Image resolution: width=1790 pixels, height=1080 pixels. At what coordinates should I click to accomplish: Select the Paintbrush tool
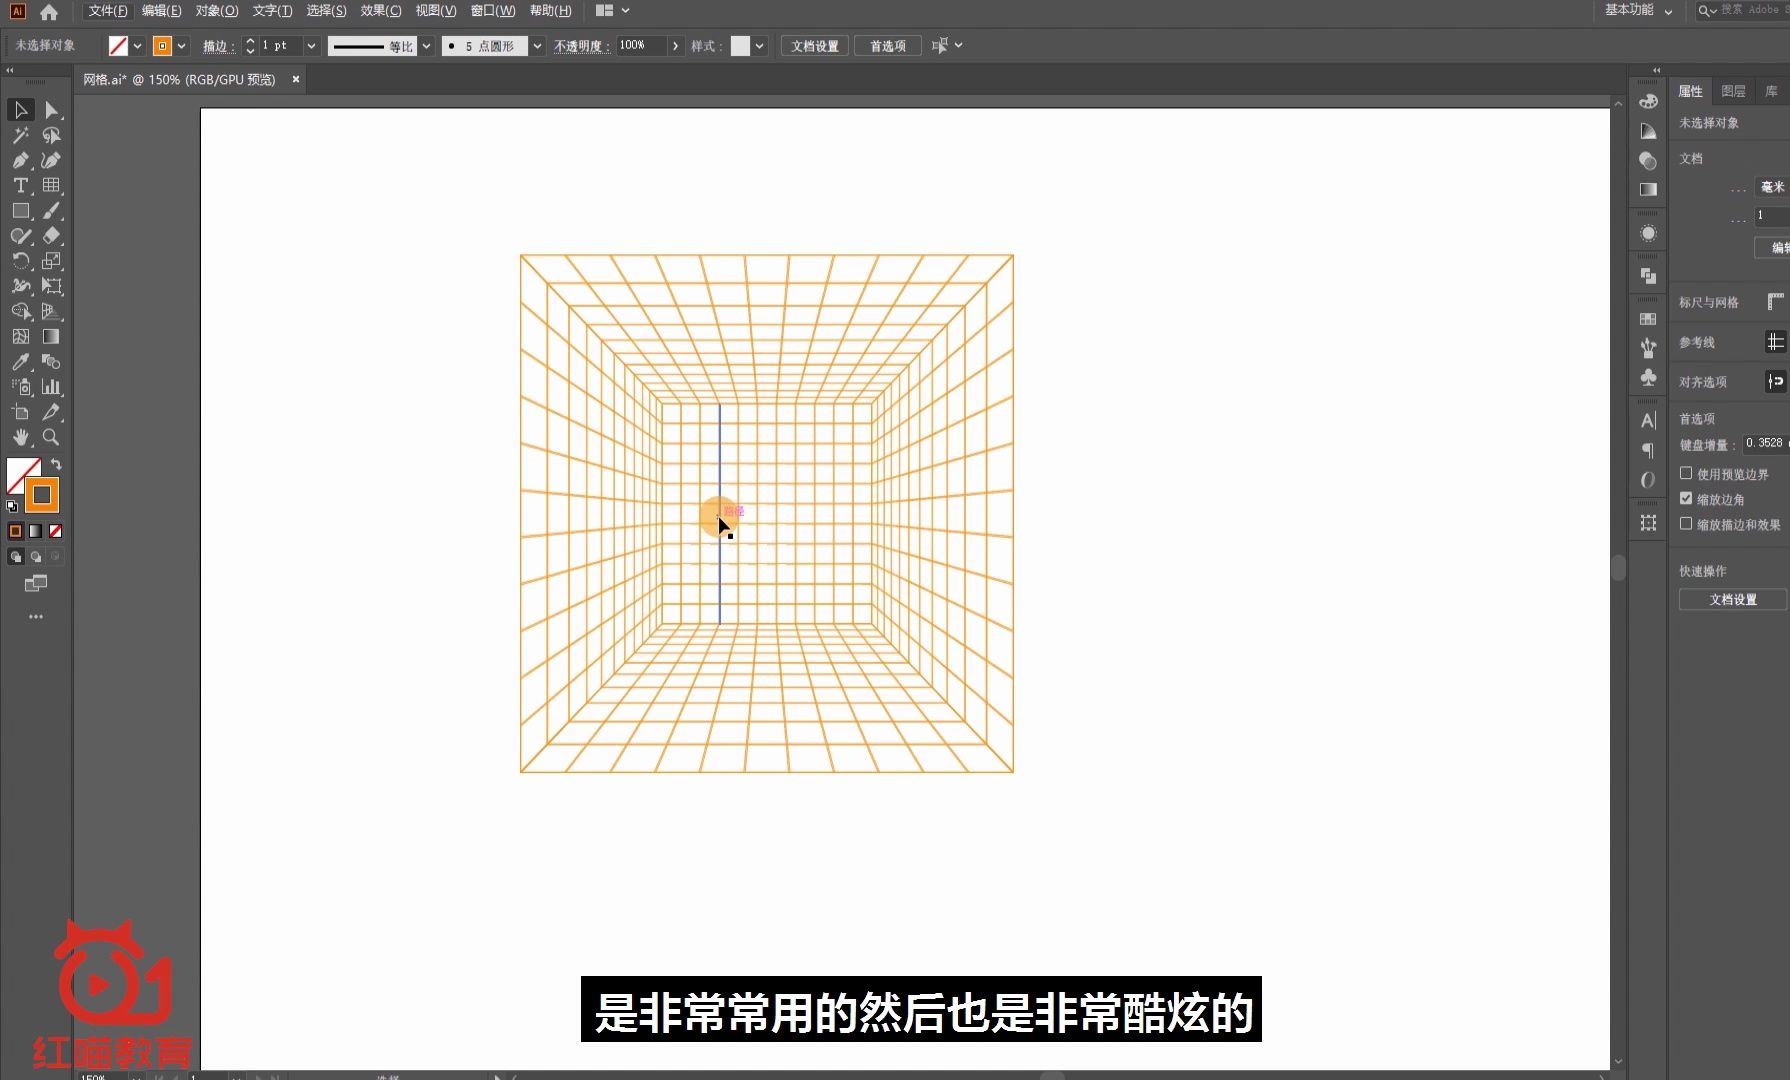coord(51,211)
